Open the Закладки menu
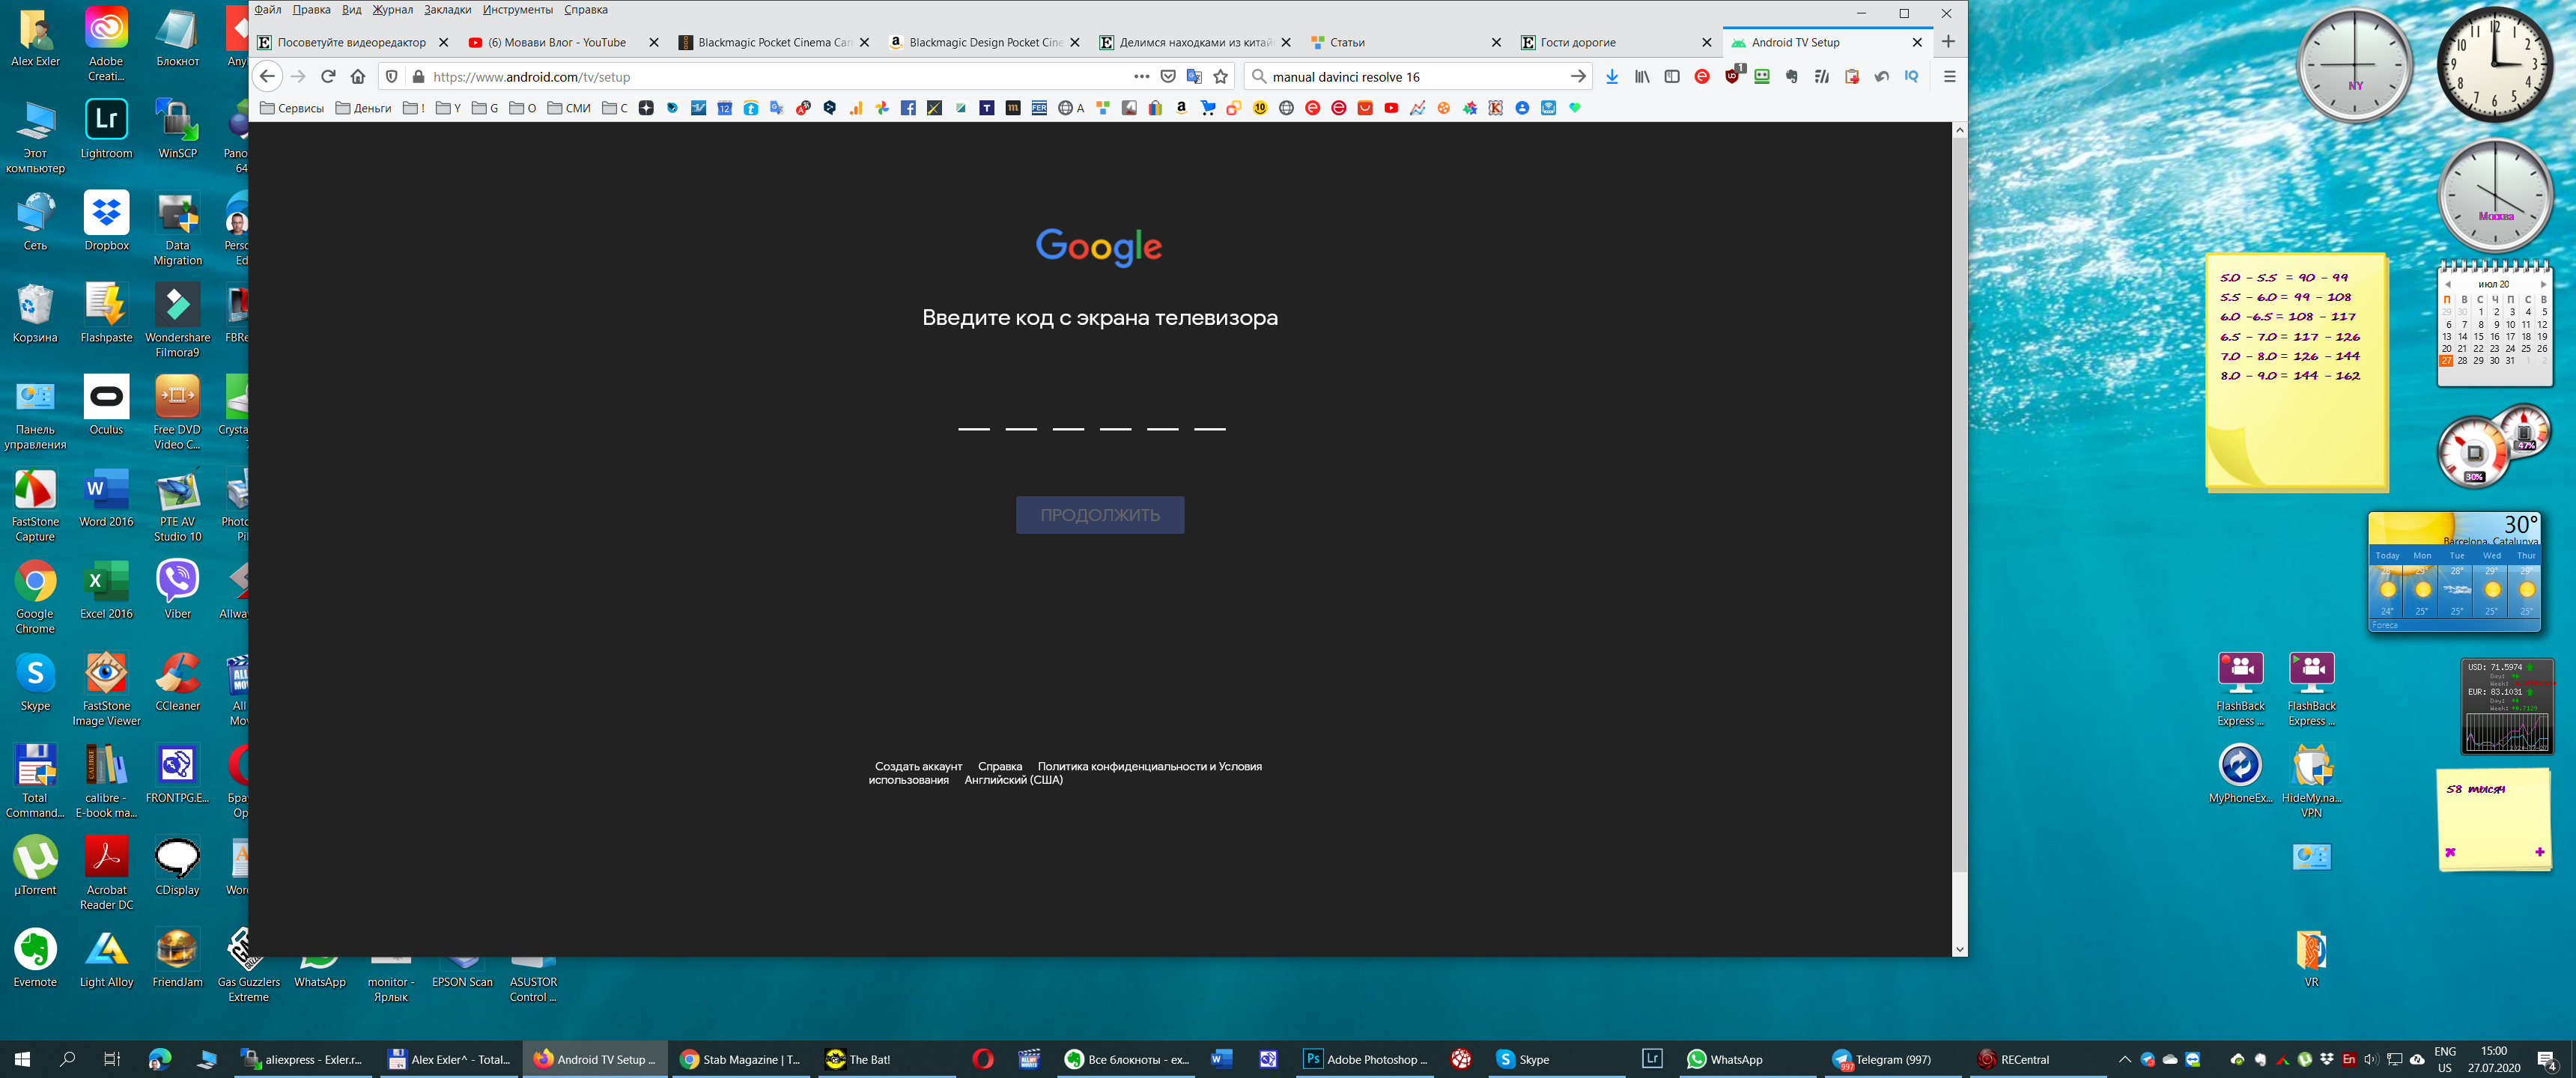 (x=447, y=10)
